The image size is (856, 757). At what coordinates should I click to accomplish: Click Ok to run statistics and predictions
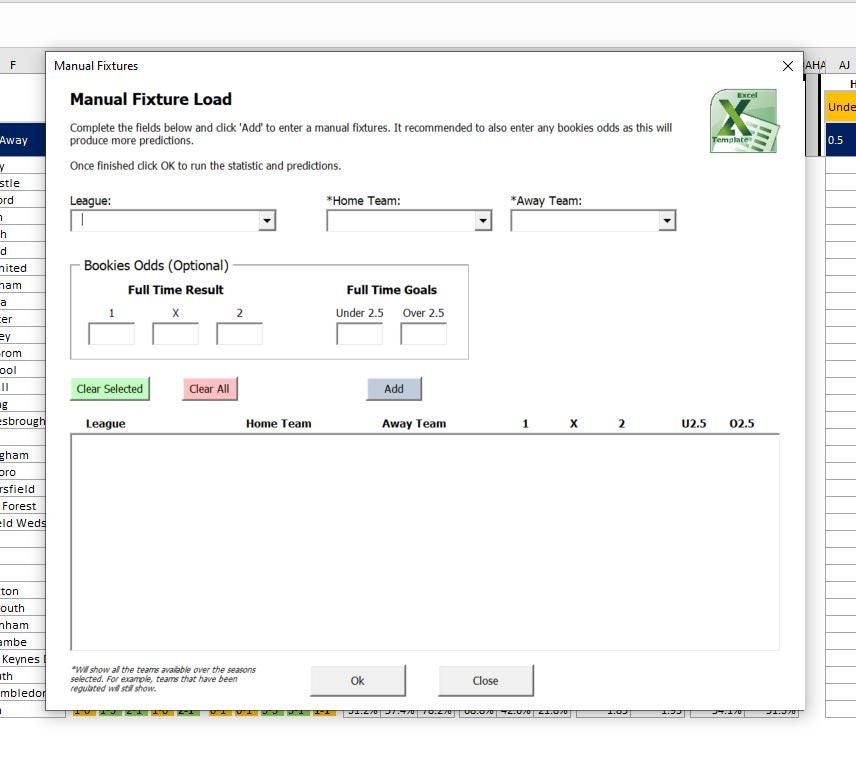[x=357, y=680]
